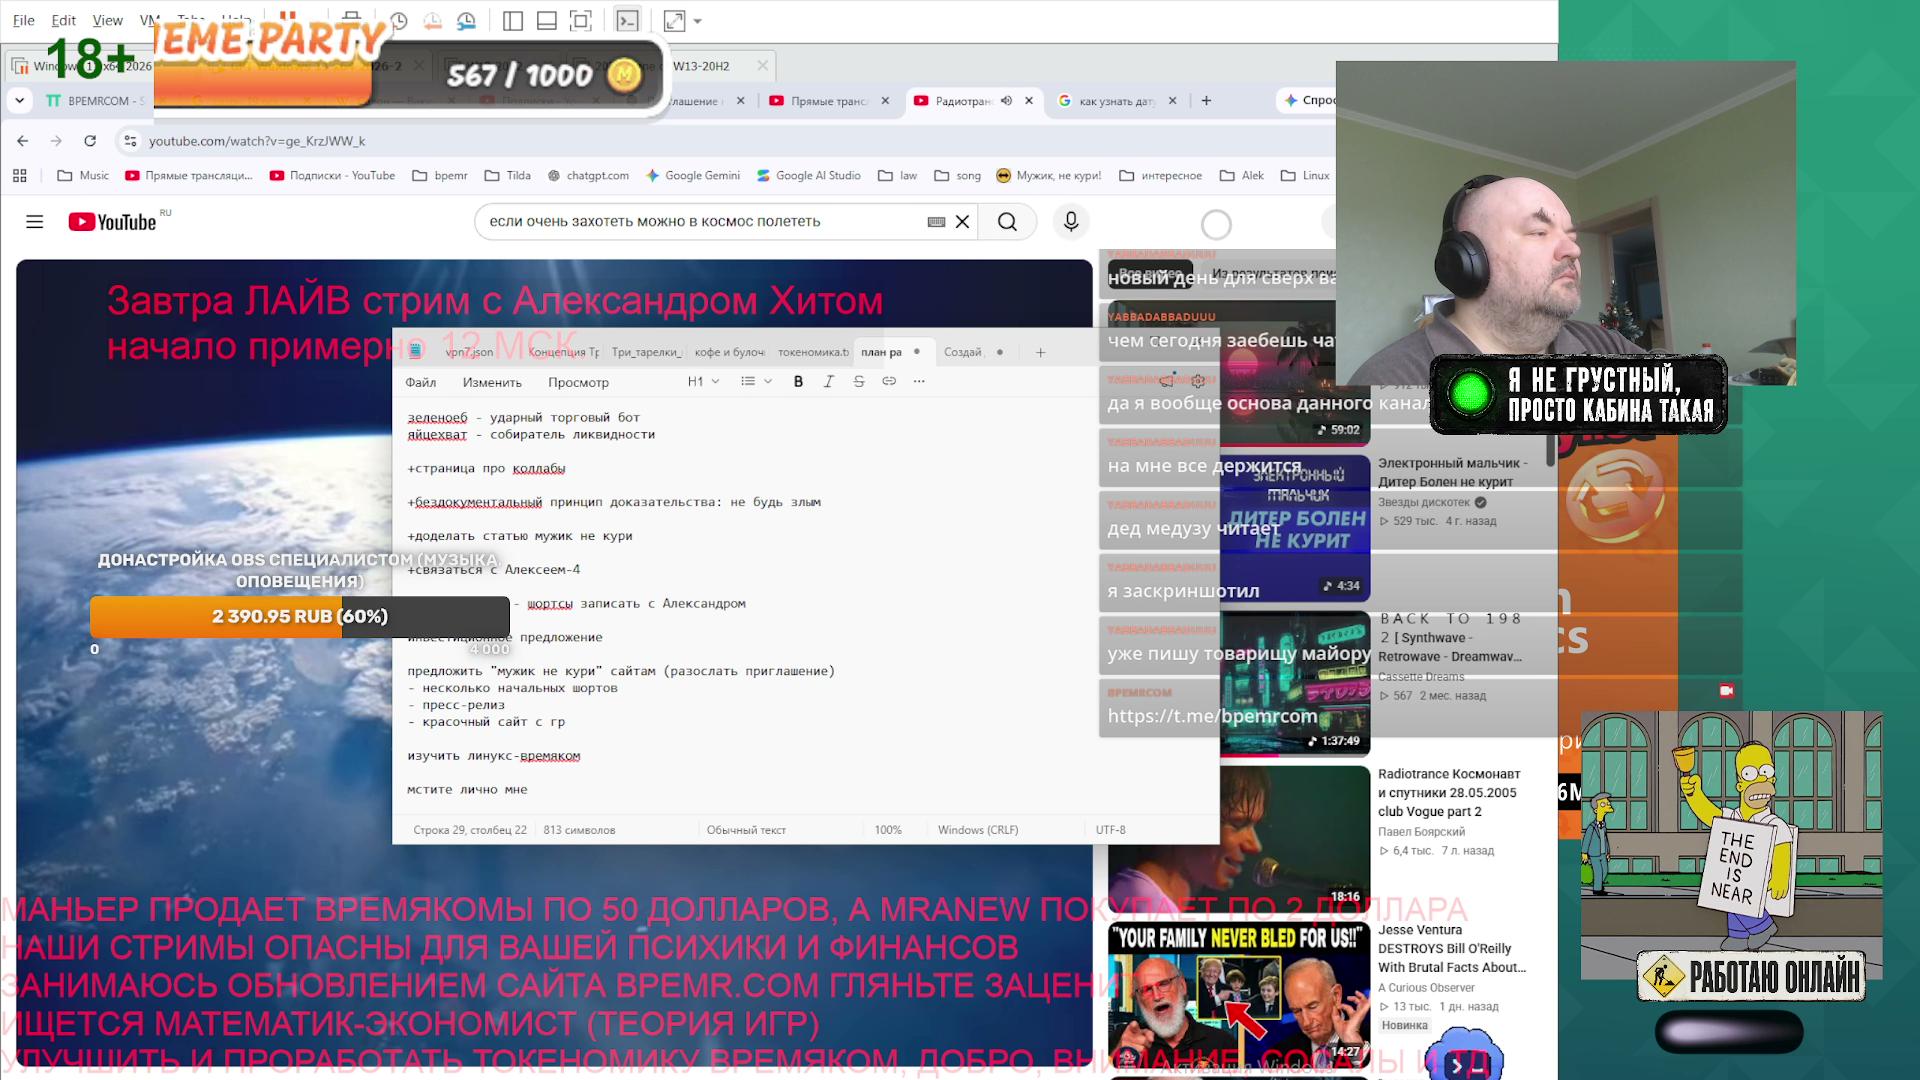This screenshot has width=1920, height=1080.
Task: Open the интересное bookmark folder
Action: 1161,176
